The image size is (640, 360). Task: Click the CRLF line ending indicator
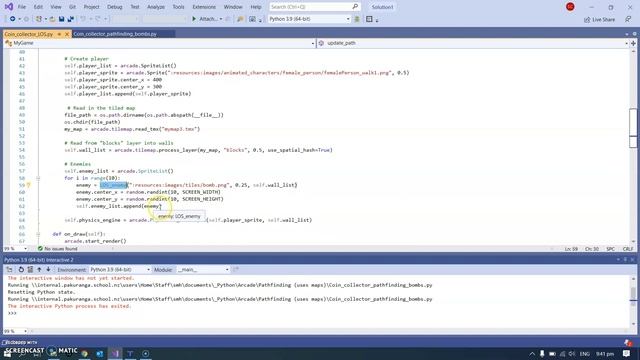click(628, 249)
